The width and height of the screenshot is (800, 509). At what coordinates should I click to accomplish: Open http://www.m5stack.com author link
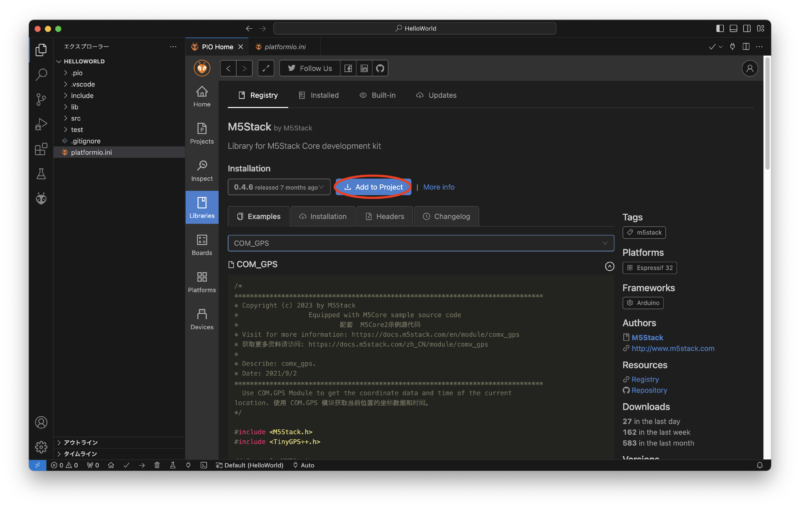(x=672, y=349)
